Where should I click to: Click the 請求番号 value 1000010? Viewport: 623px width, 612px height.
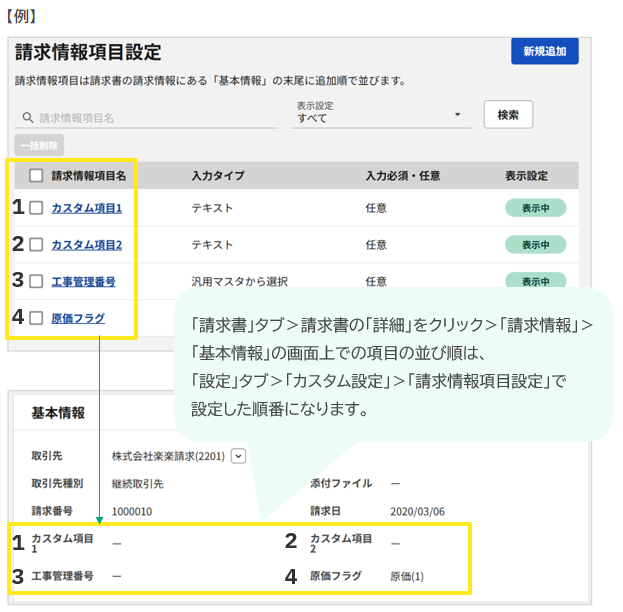132,511
